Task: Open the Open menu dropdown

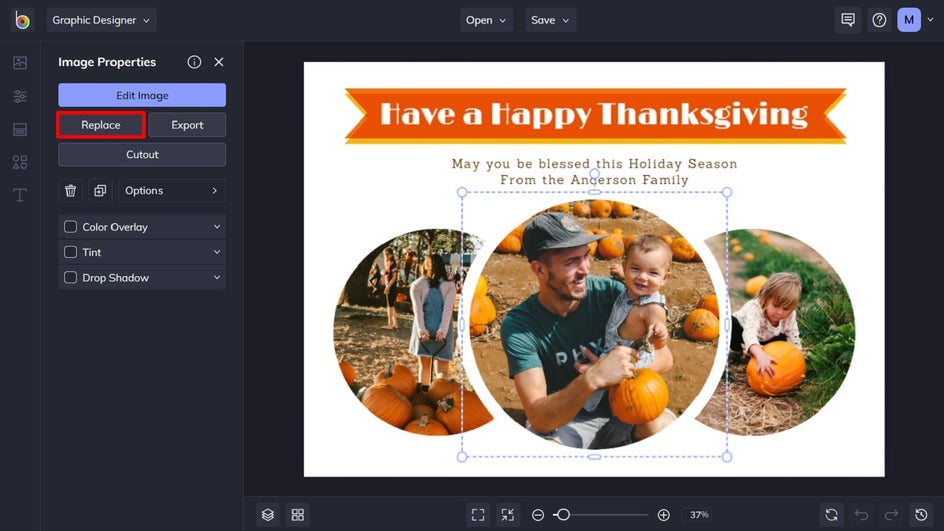Action: [x=486, y=20]
